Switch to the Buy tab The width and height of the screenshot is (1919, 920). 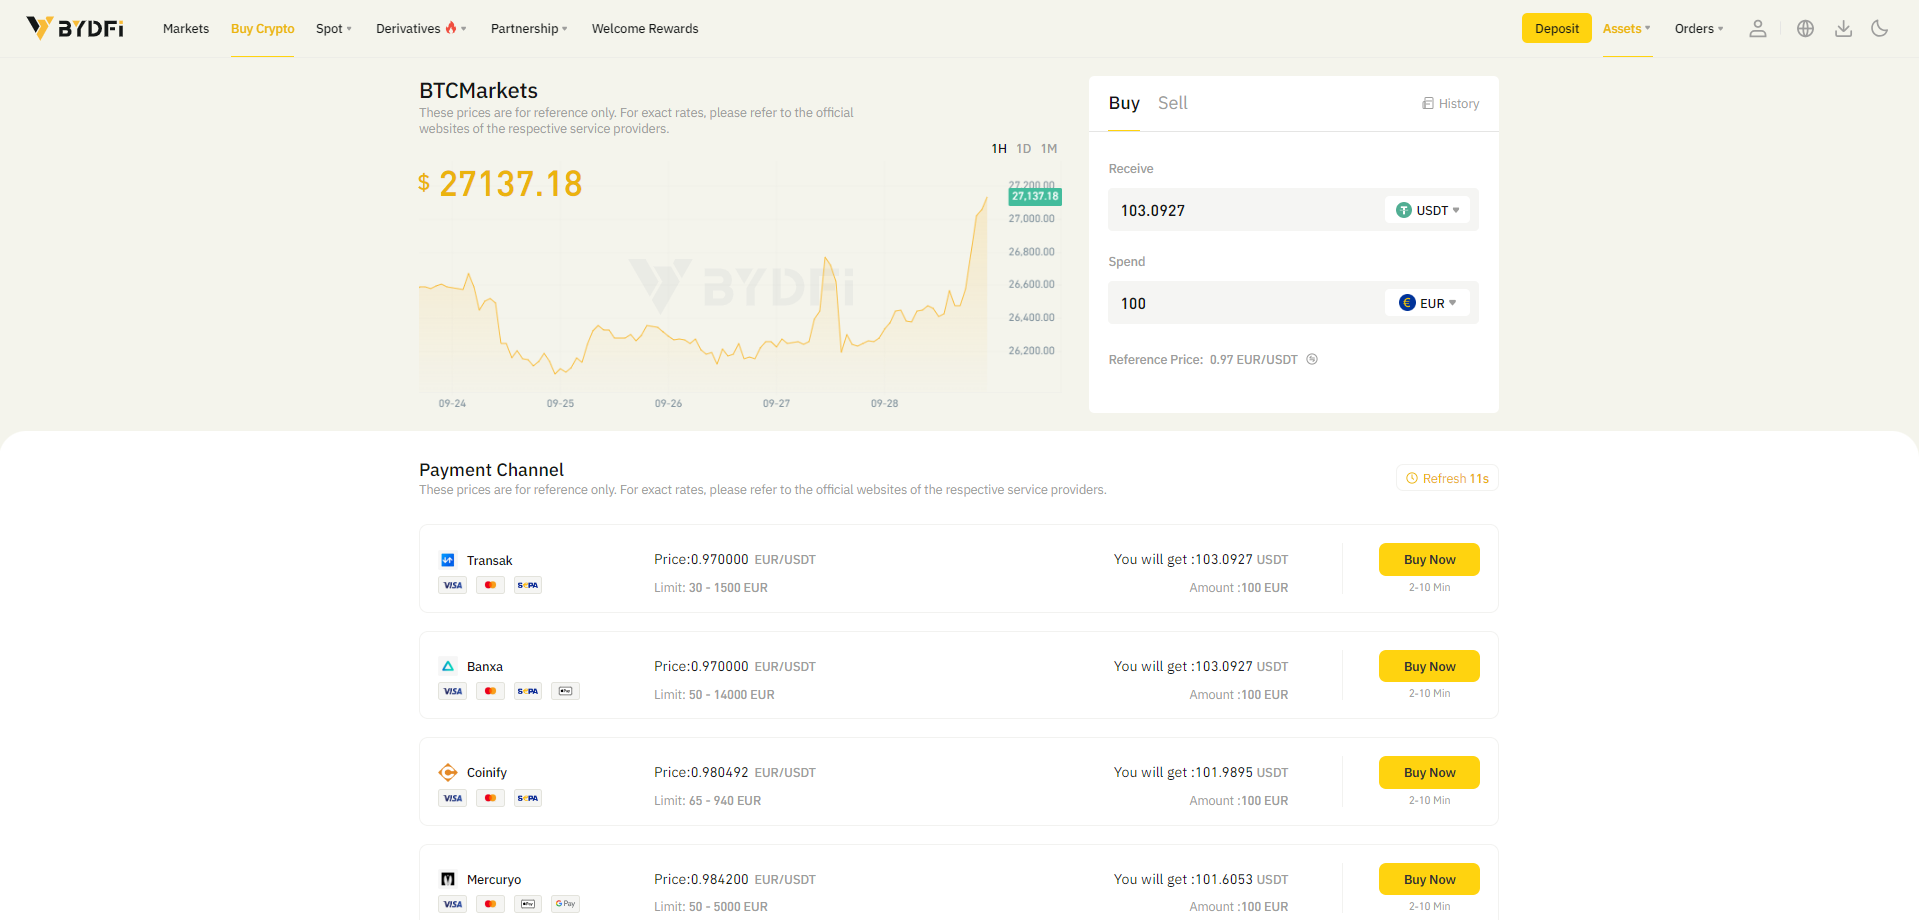pos(1124,103)
